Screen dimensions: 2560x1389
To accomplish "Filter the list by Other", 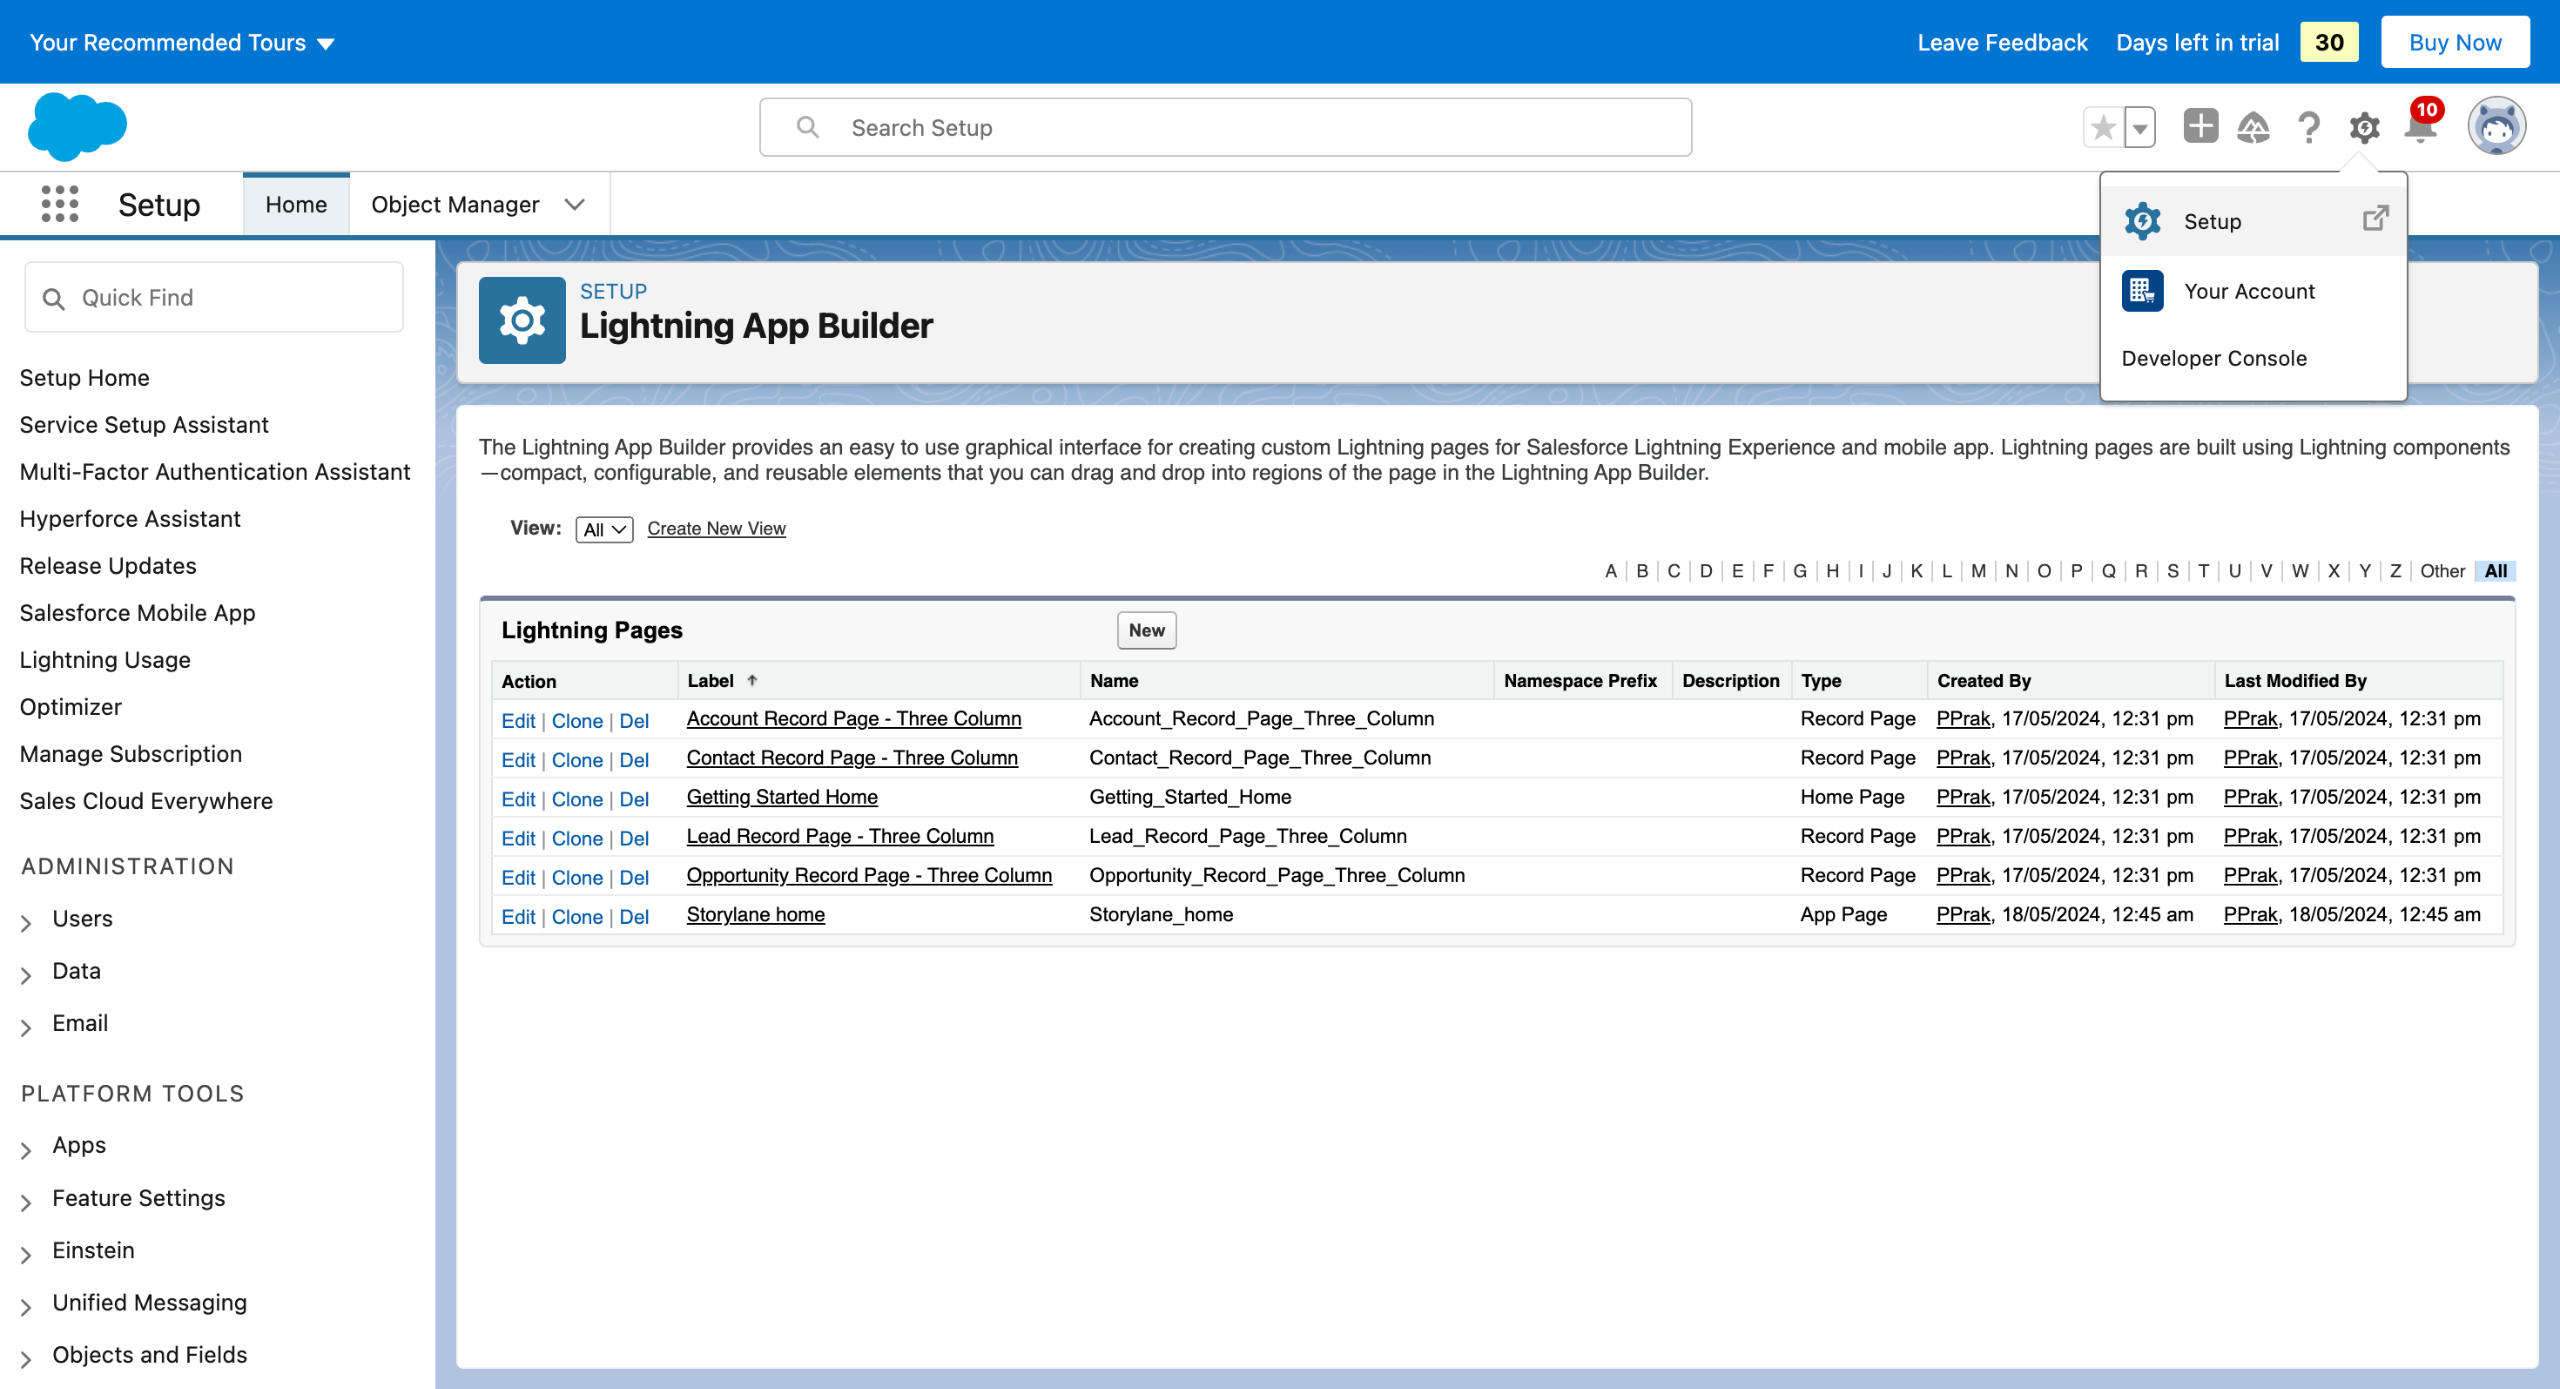I will pos(2442,571).
